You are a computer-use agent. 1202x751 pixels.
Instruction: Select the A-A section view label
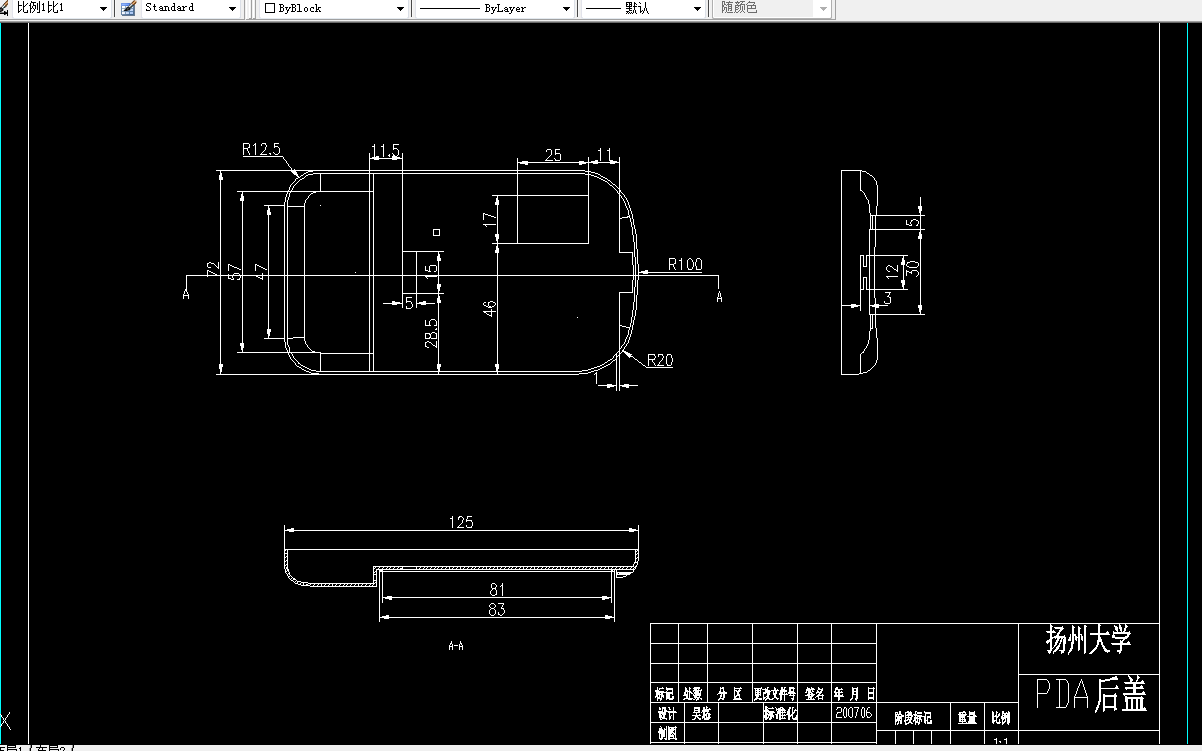[x=456, y=647]
